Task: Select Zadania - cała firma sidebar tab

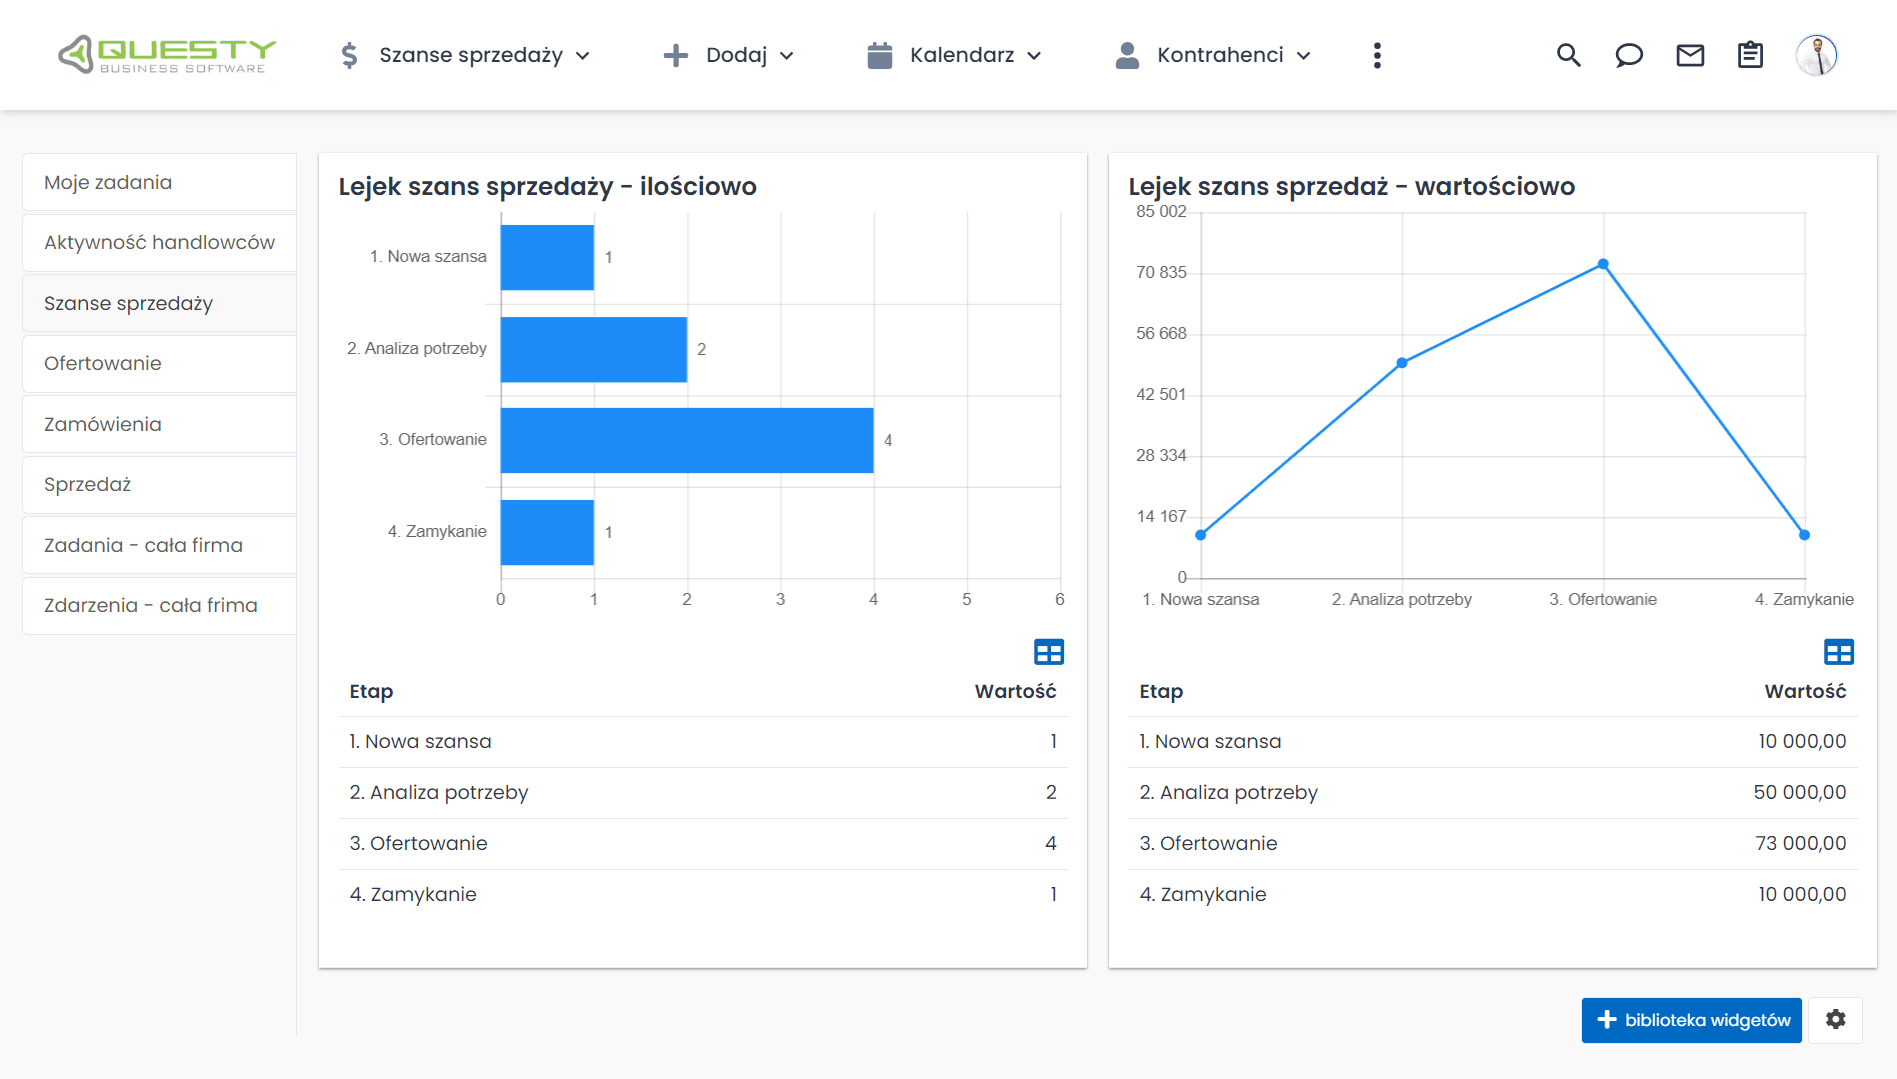Action: click(159, 545)
